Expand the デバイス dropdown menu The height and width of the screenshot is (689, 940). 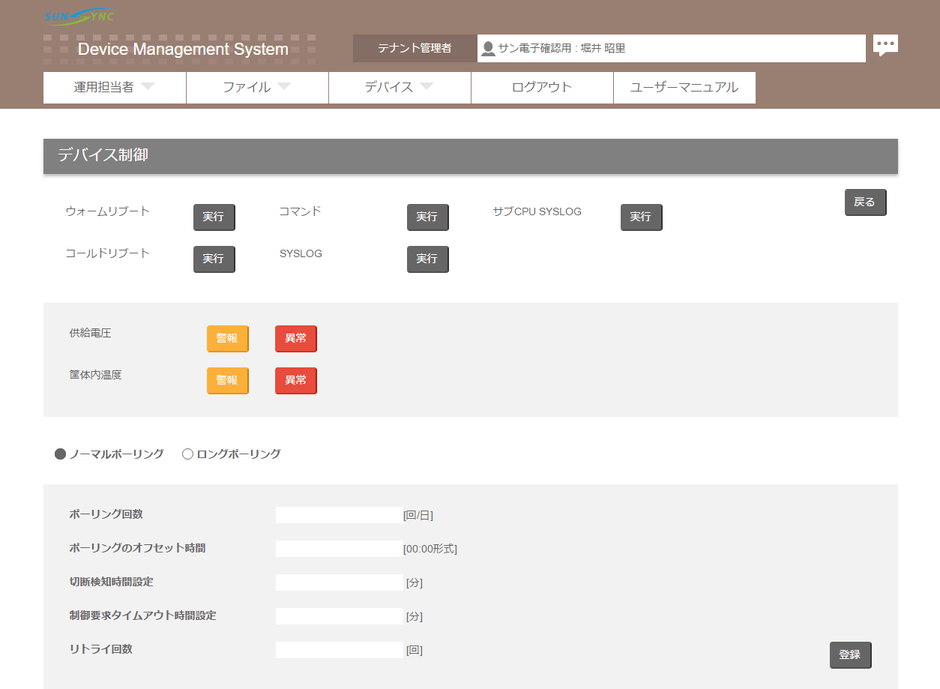pyautogui.click(x=399, y=87)
